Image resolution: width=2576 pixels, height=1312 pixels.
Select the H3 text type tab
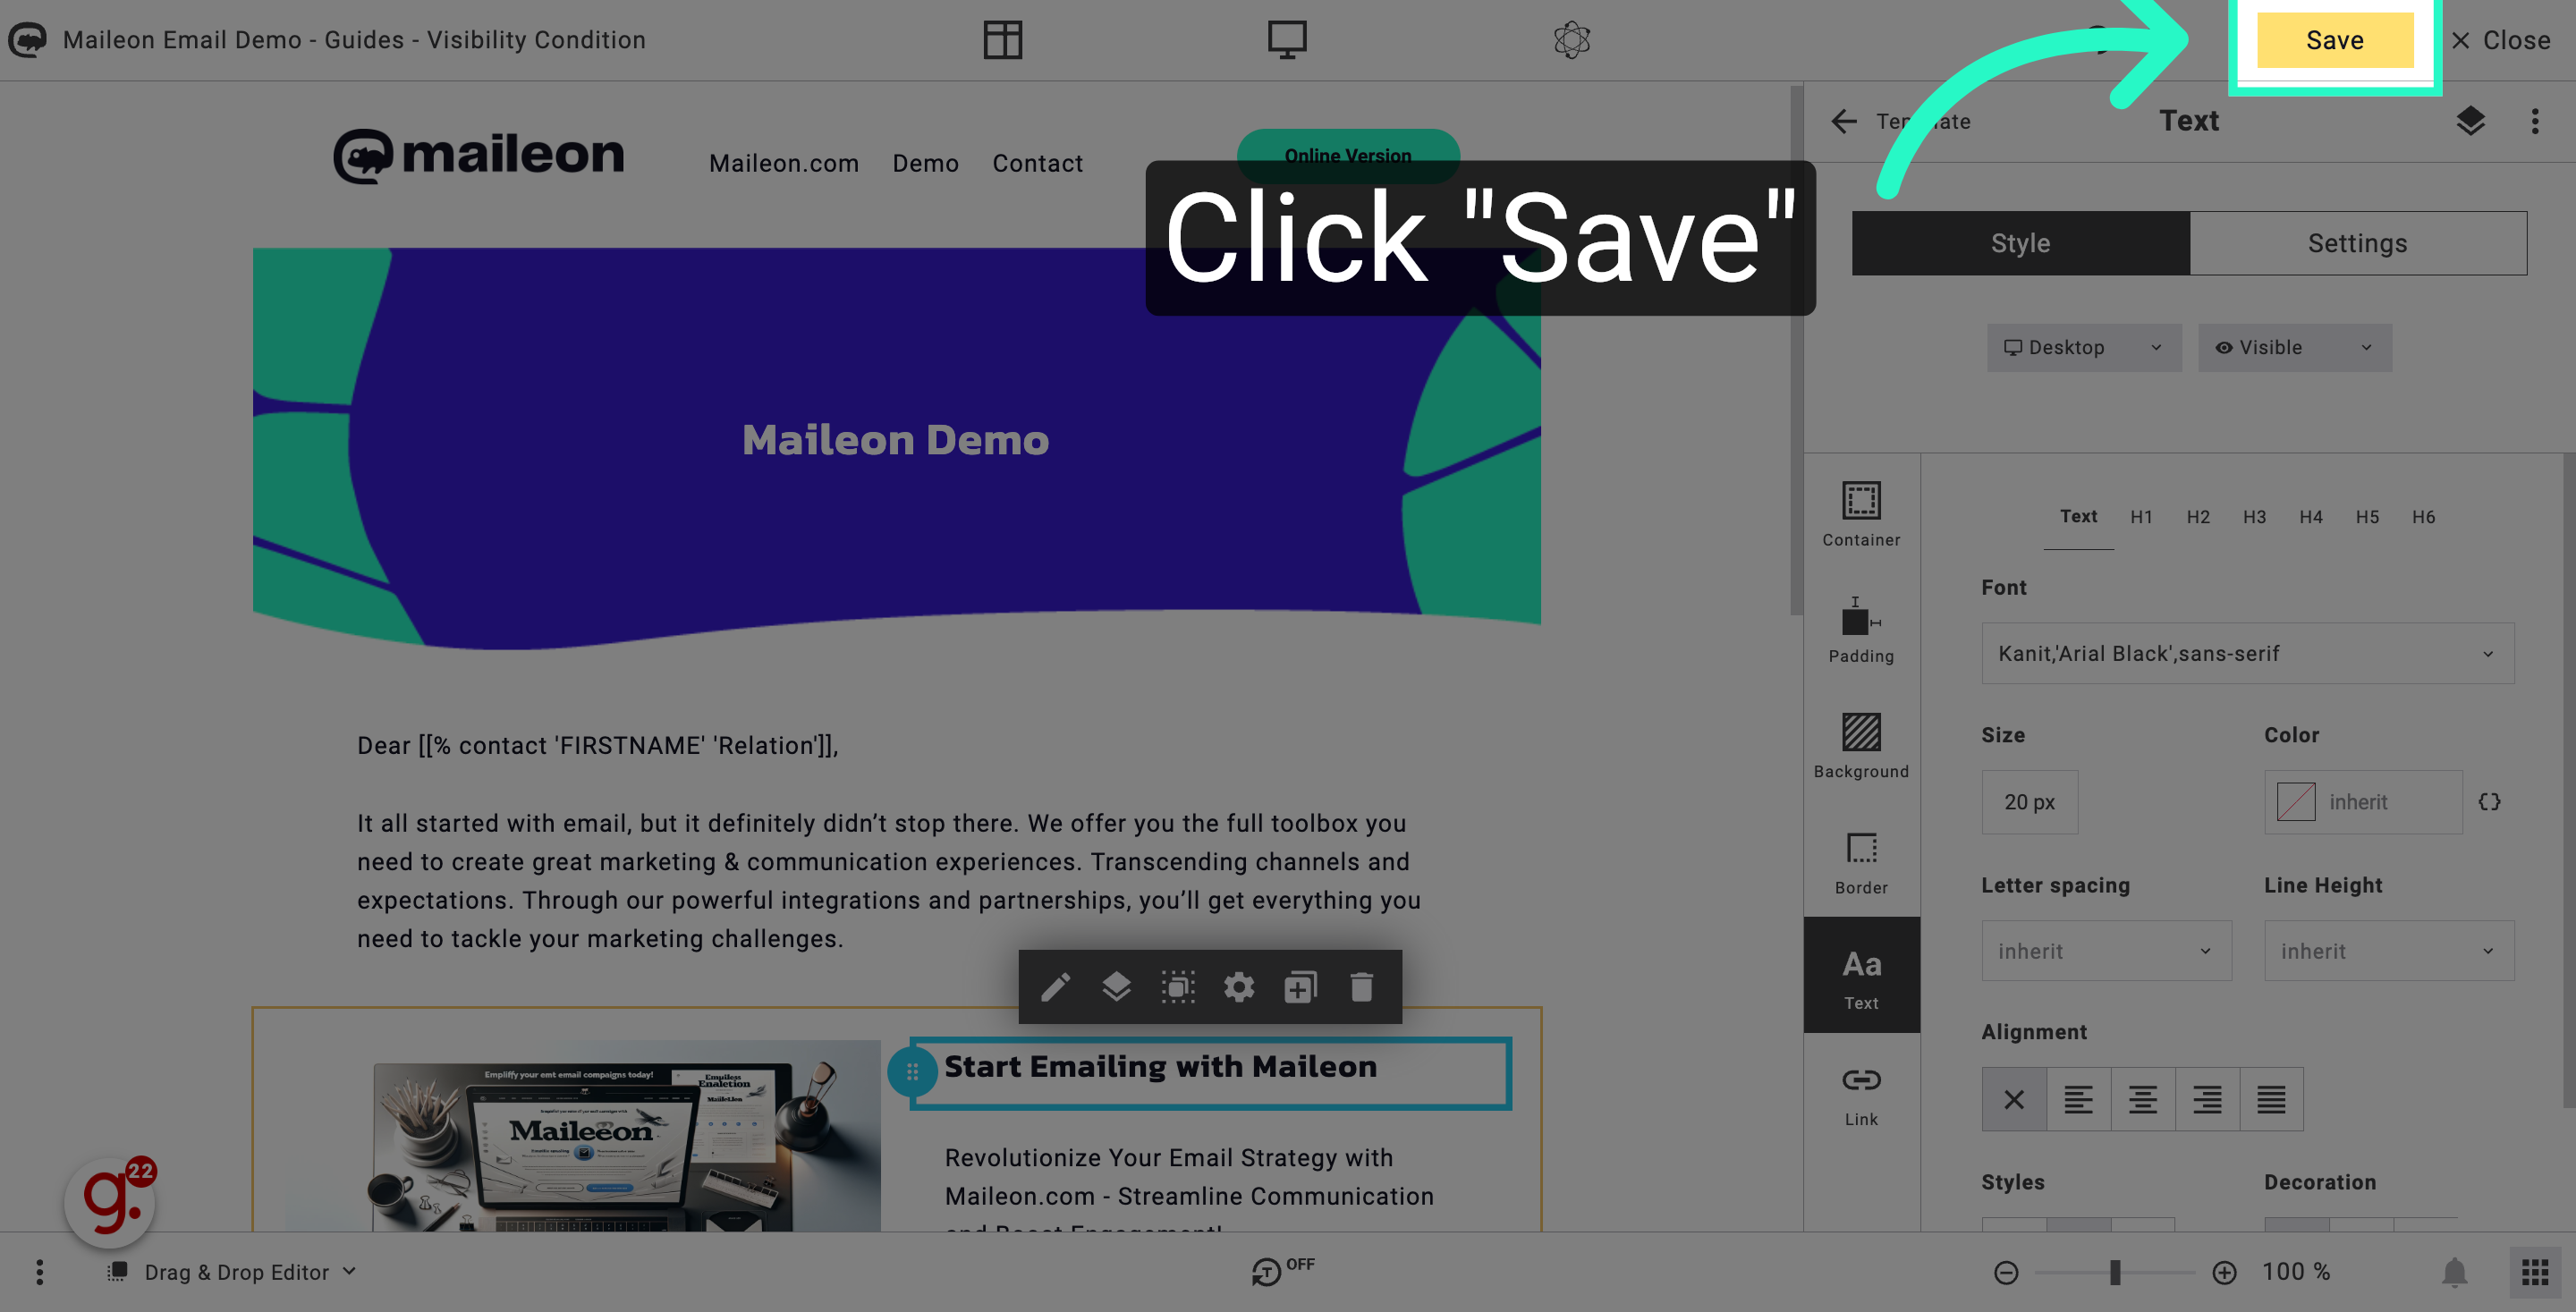pos(2253,517)
